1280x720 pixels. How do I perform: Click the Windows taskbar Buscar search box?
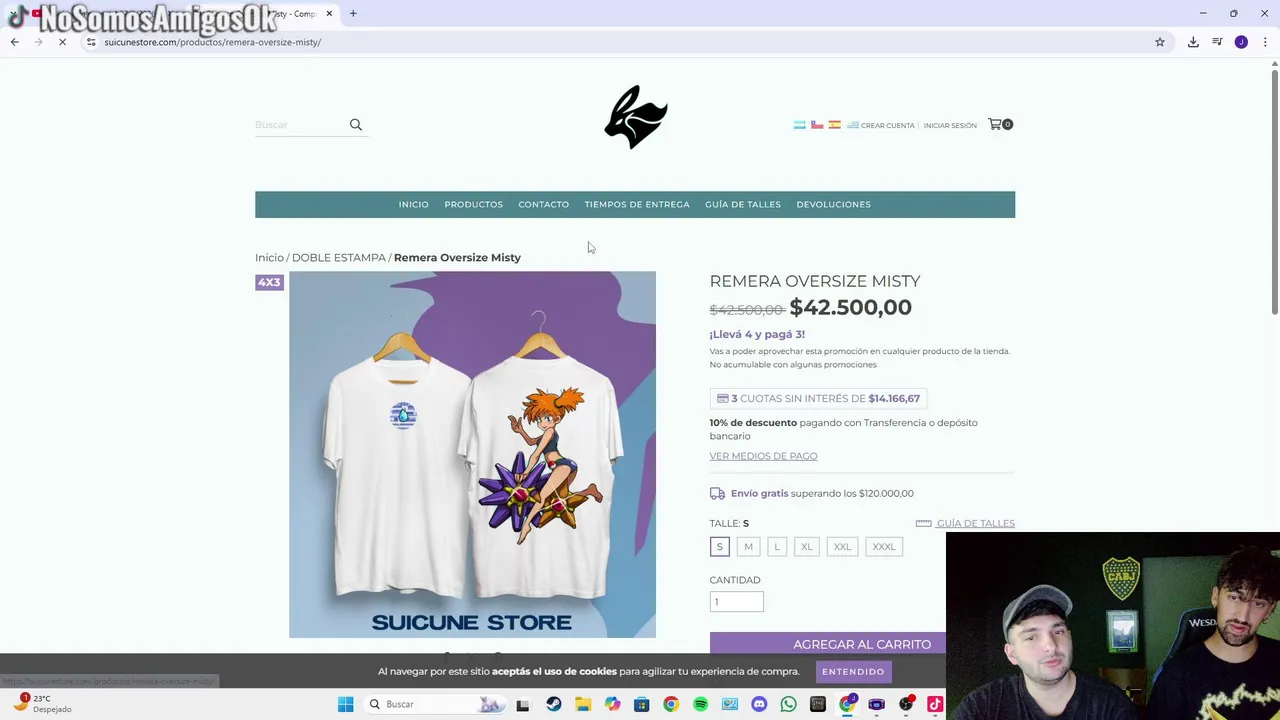point(433,704)
